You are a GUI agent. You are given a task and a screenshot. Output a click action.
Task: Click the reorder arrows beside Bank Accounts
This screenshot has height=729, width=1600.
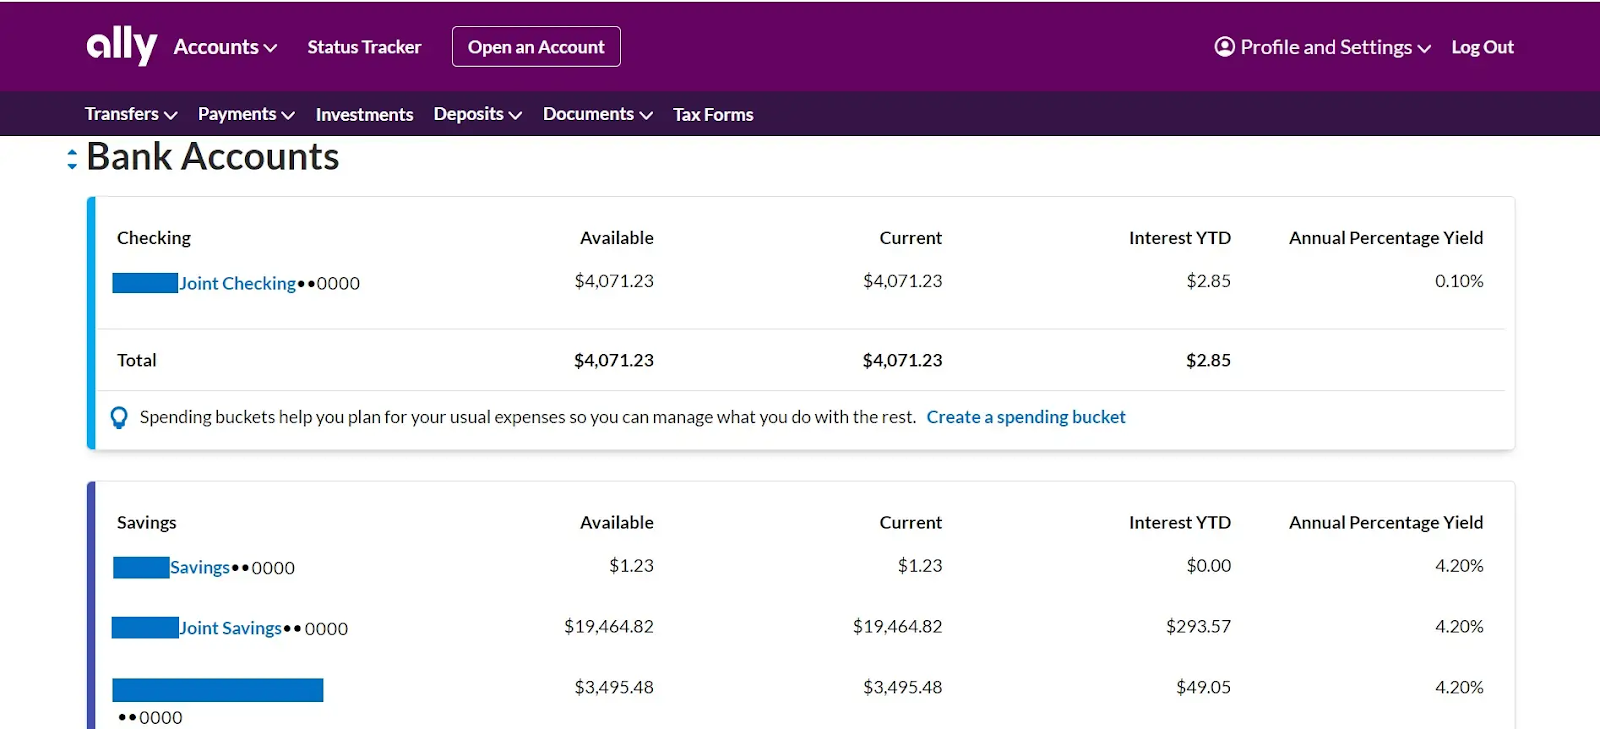(72, 159)
